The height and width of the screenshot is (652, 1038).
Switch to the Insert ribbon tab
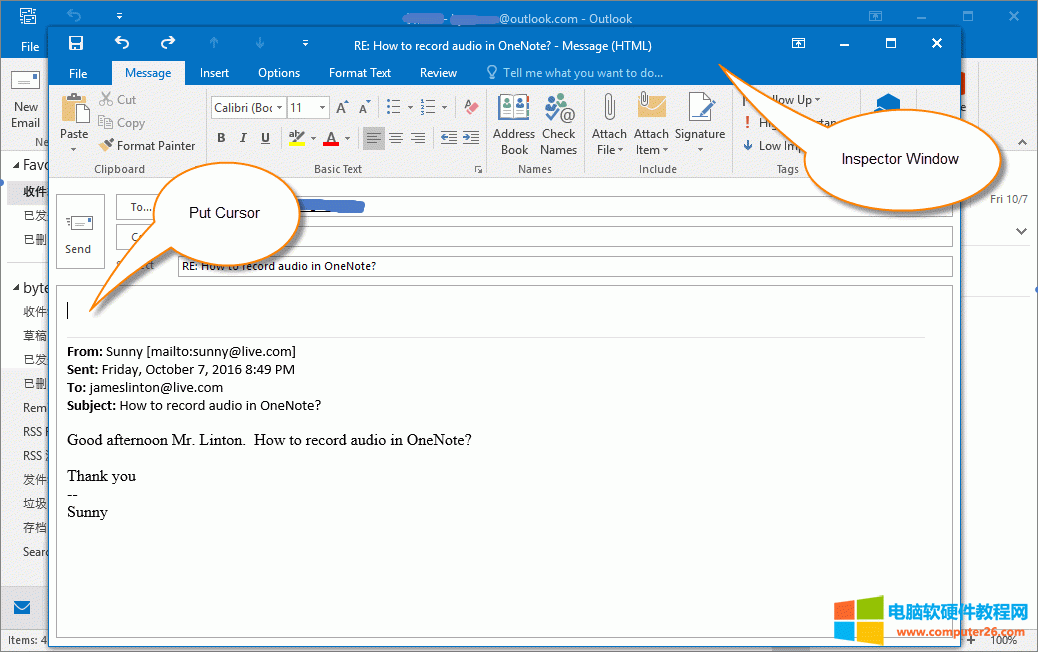click(x=214, y=72)
